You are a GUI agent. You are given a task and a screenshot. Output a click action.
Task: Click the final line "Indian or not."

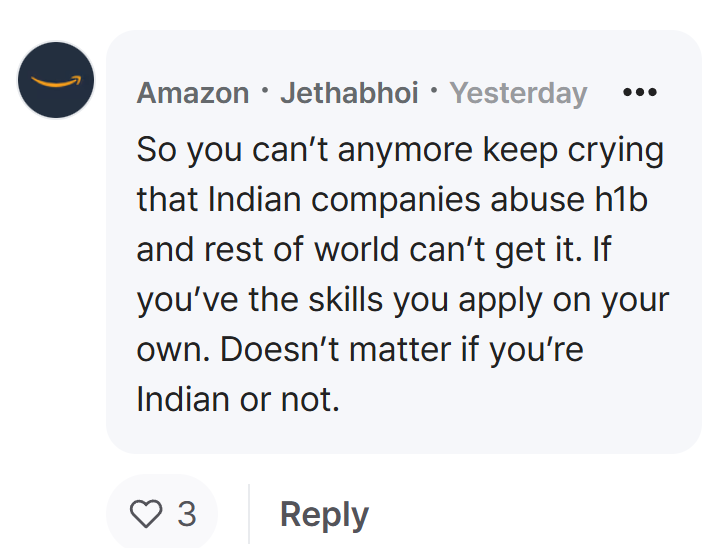tap(238, 399)
